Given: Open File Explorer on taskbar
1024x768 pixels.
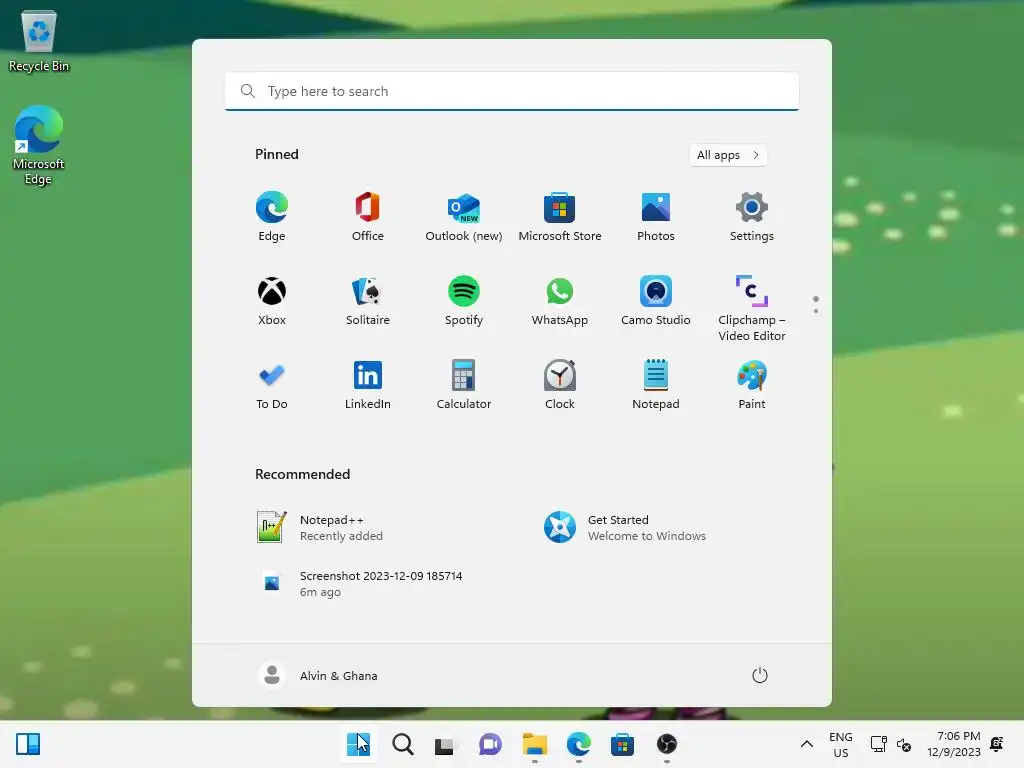Looking at the screenshot, I should (x=534, y=744).
